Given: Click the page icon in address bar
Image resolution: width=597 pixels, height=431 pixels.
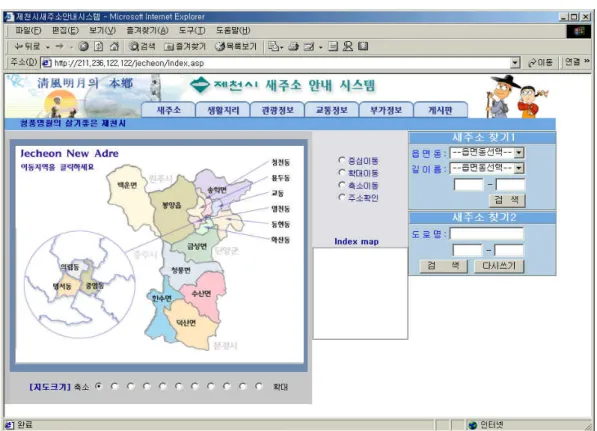Looking at the screenshot, I should pos(46,63).
